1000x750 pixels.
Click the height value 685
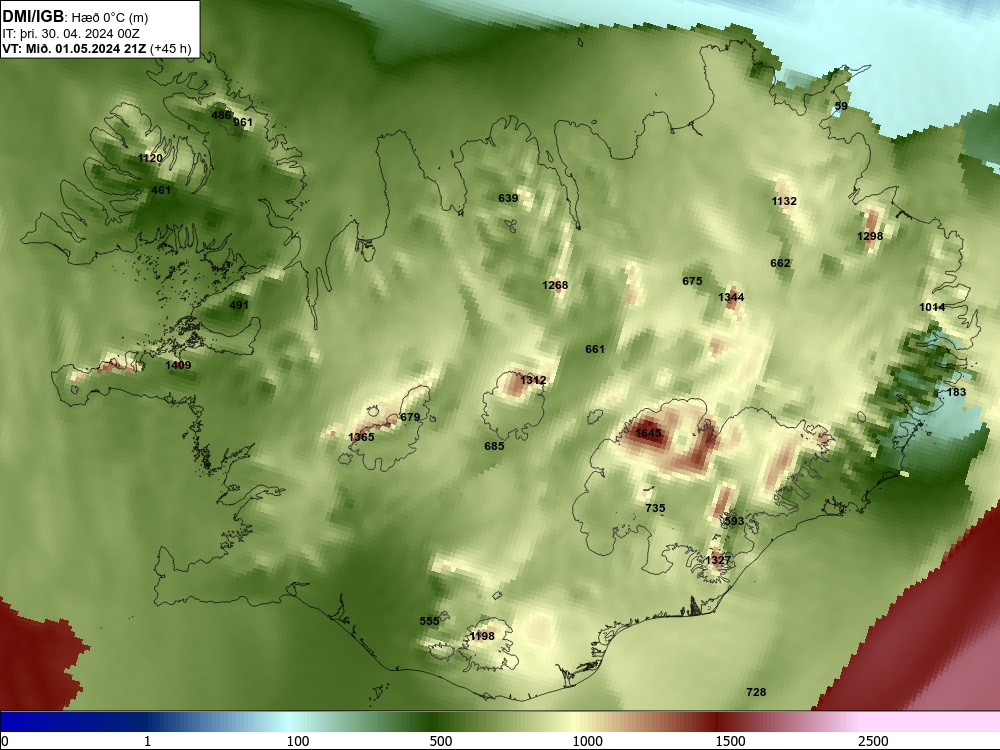(x=494, y=446)
